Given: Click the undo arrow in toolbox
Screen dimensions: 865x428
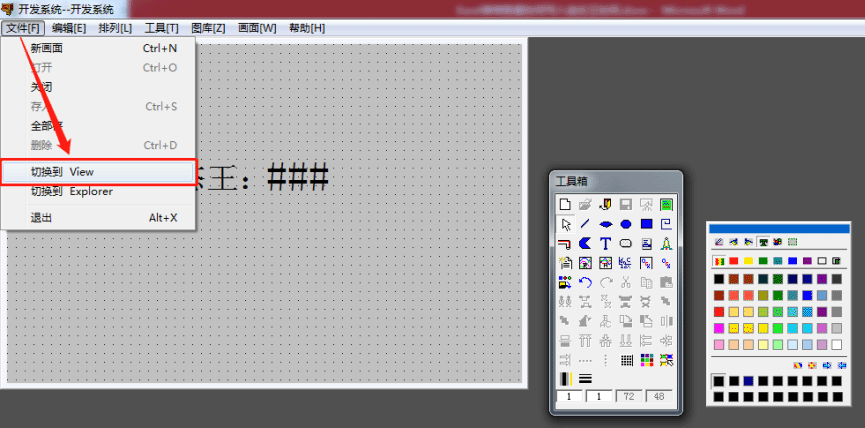Looking at the screenshot, I should (585, 283).
